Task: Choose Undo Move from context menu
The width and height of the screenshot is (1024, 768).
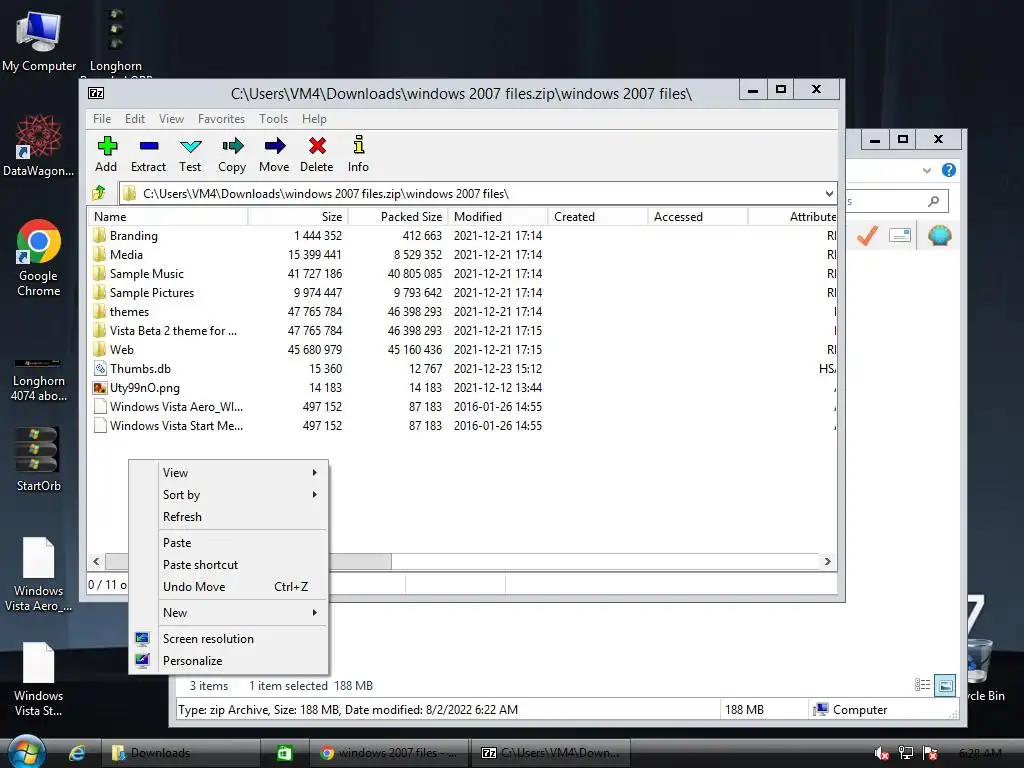Action: (228, 586)
